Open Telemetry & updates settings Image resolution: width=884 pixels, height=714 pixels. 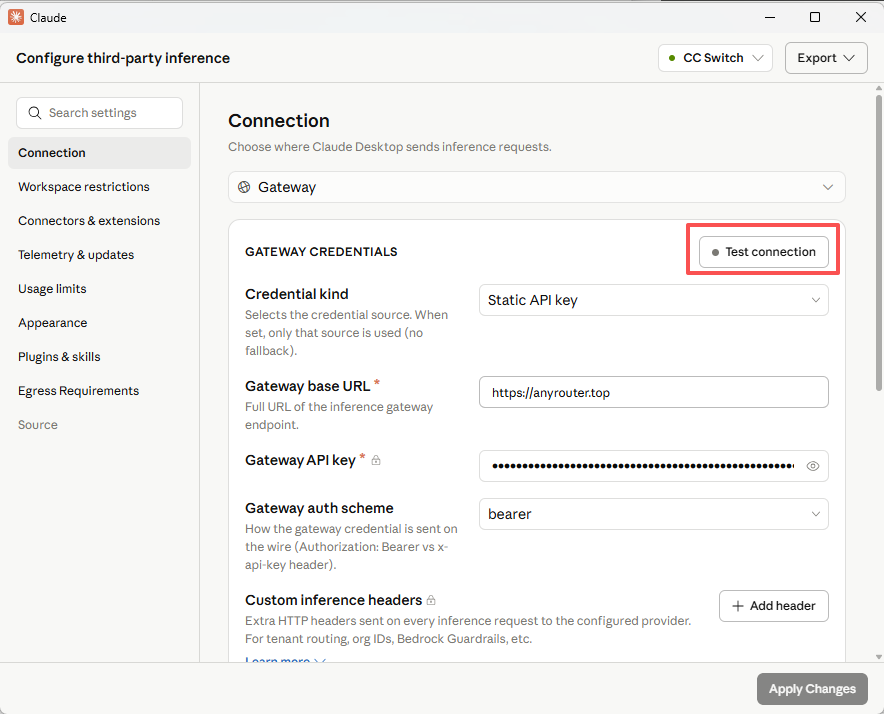tap(99, 255)
